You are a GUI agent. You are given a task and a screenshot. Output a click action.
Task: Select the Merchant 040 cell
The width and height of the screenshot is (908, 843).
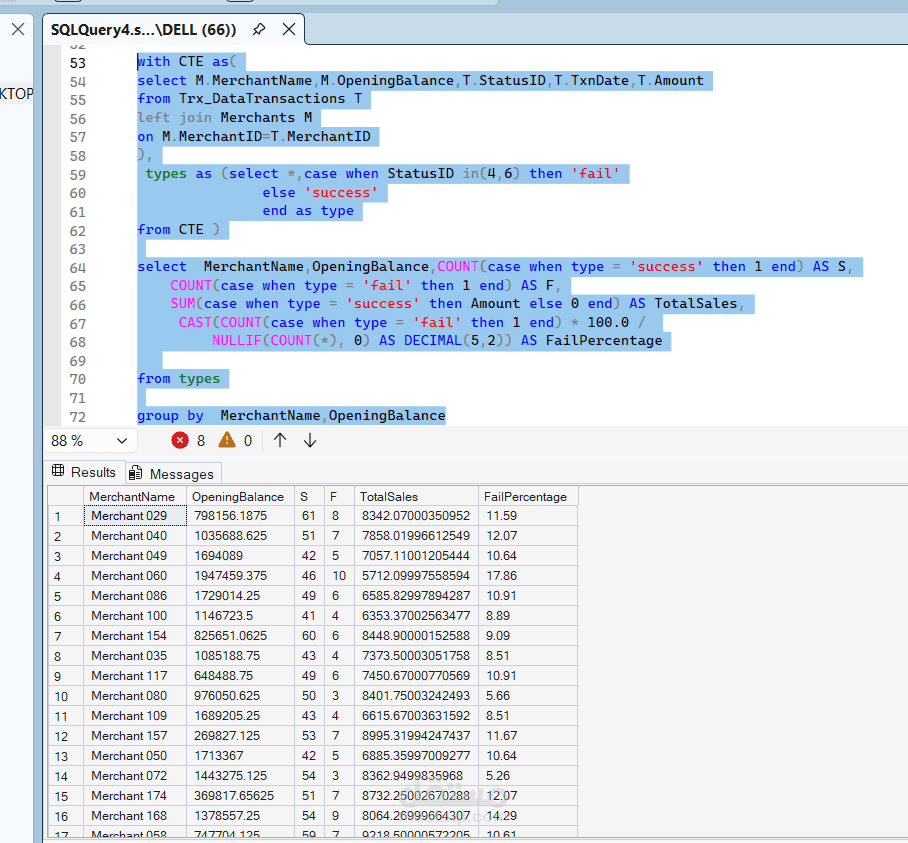(135, 536)
